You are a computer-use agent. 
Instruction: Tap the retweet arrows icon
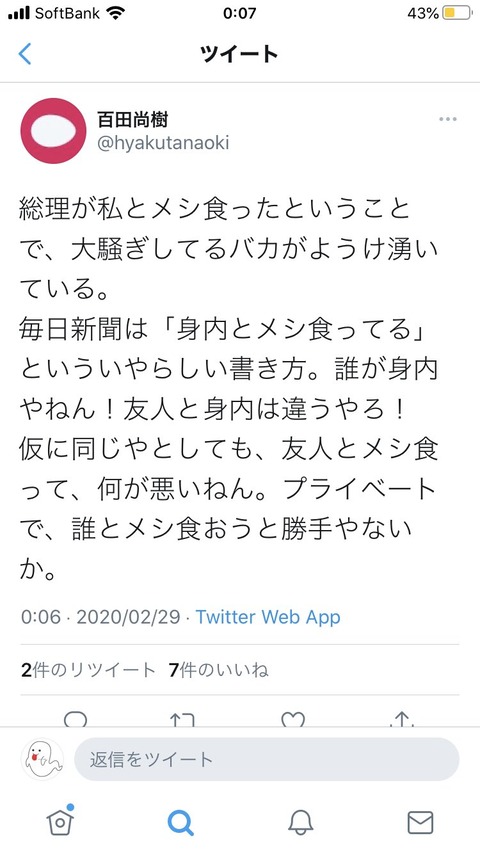pos(183,720)
